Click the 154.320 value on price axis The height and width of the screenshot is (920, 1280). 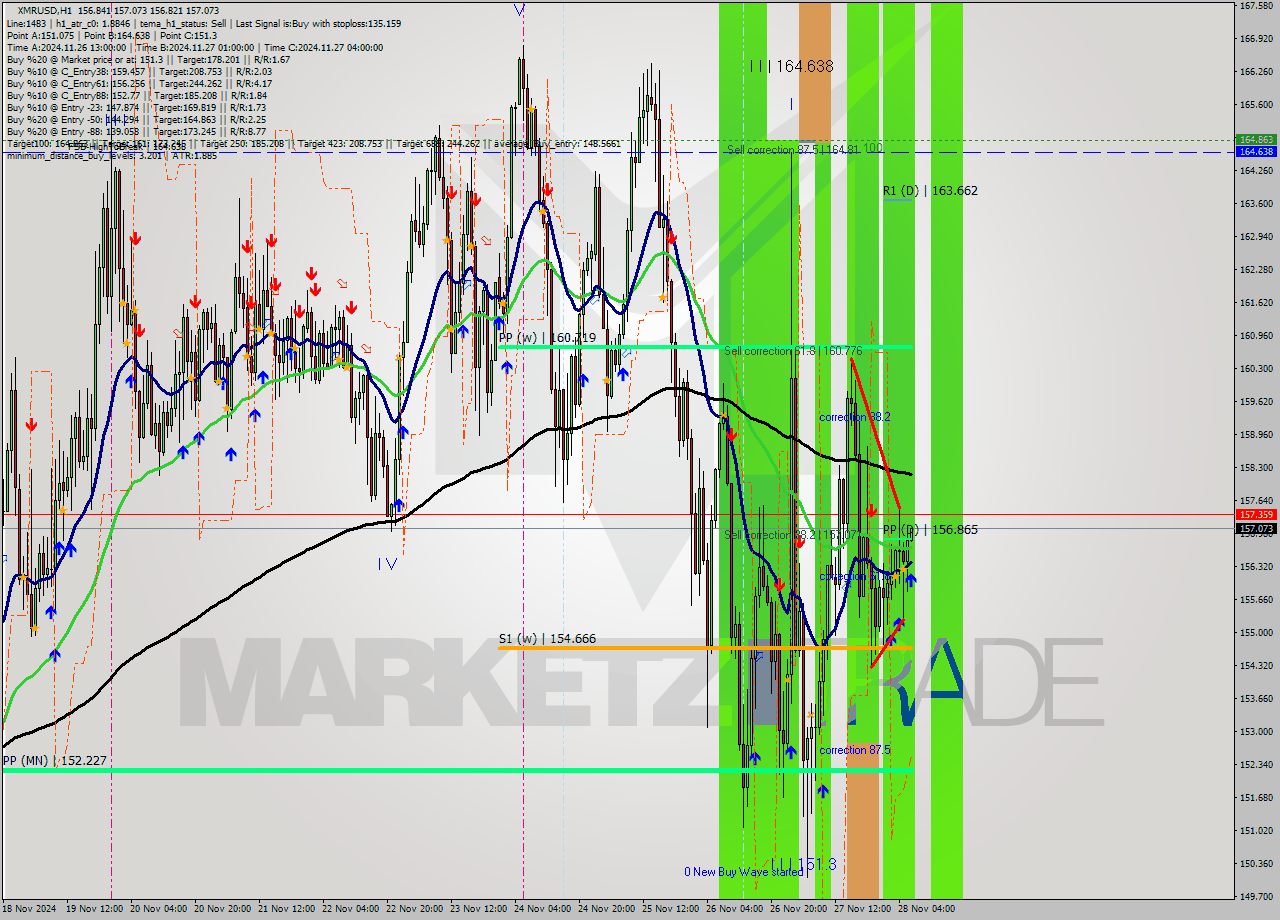(1255, 666)
